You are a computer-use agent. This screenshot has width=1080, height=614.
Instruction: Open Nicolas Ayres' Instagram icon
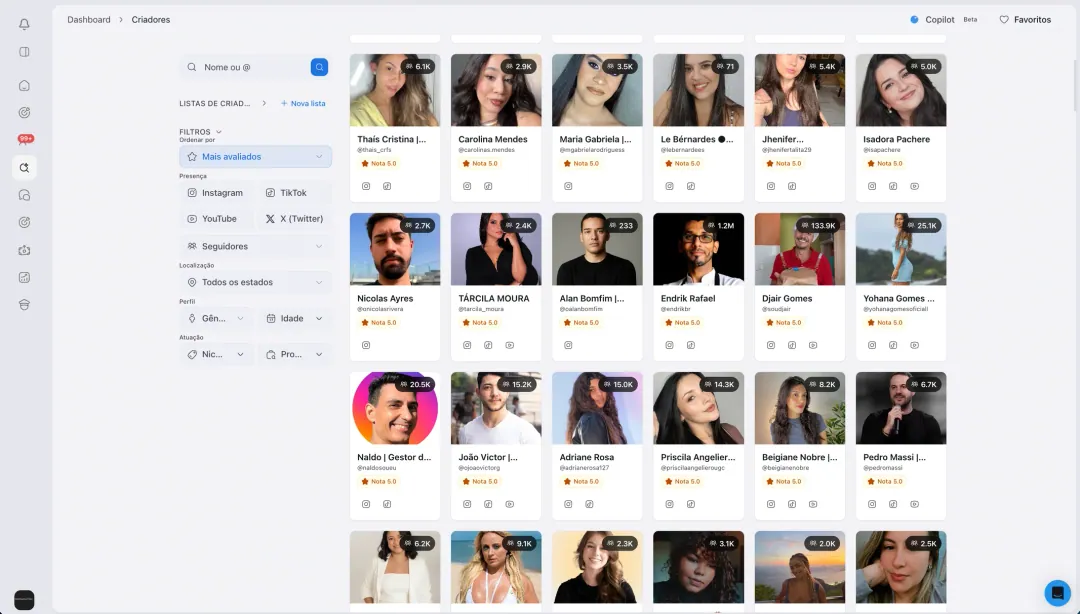366,345
